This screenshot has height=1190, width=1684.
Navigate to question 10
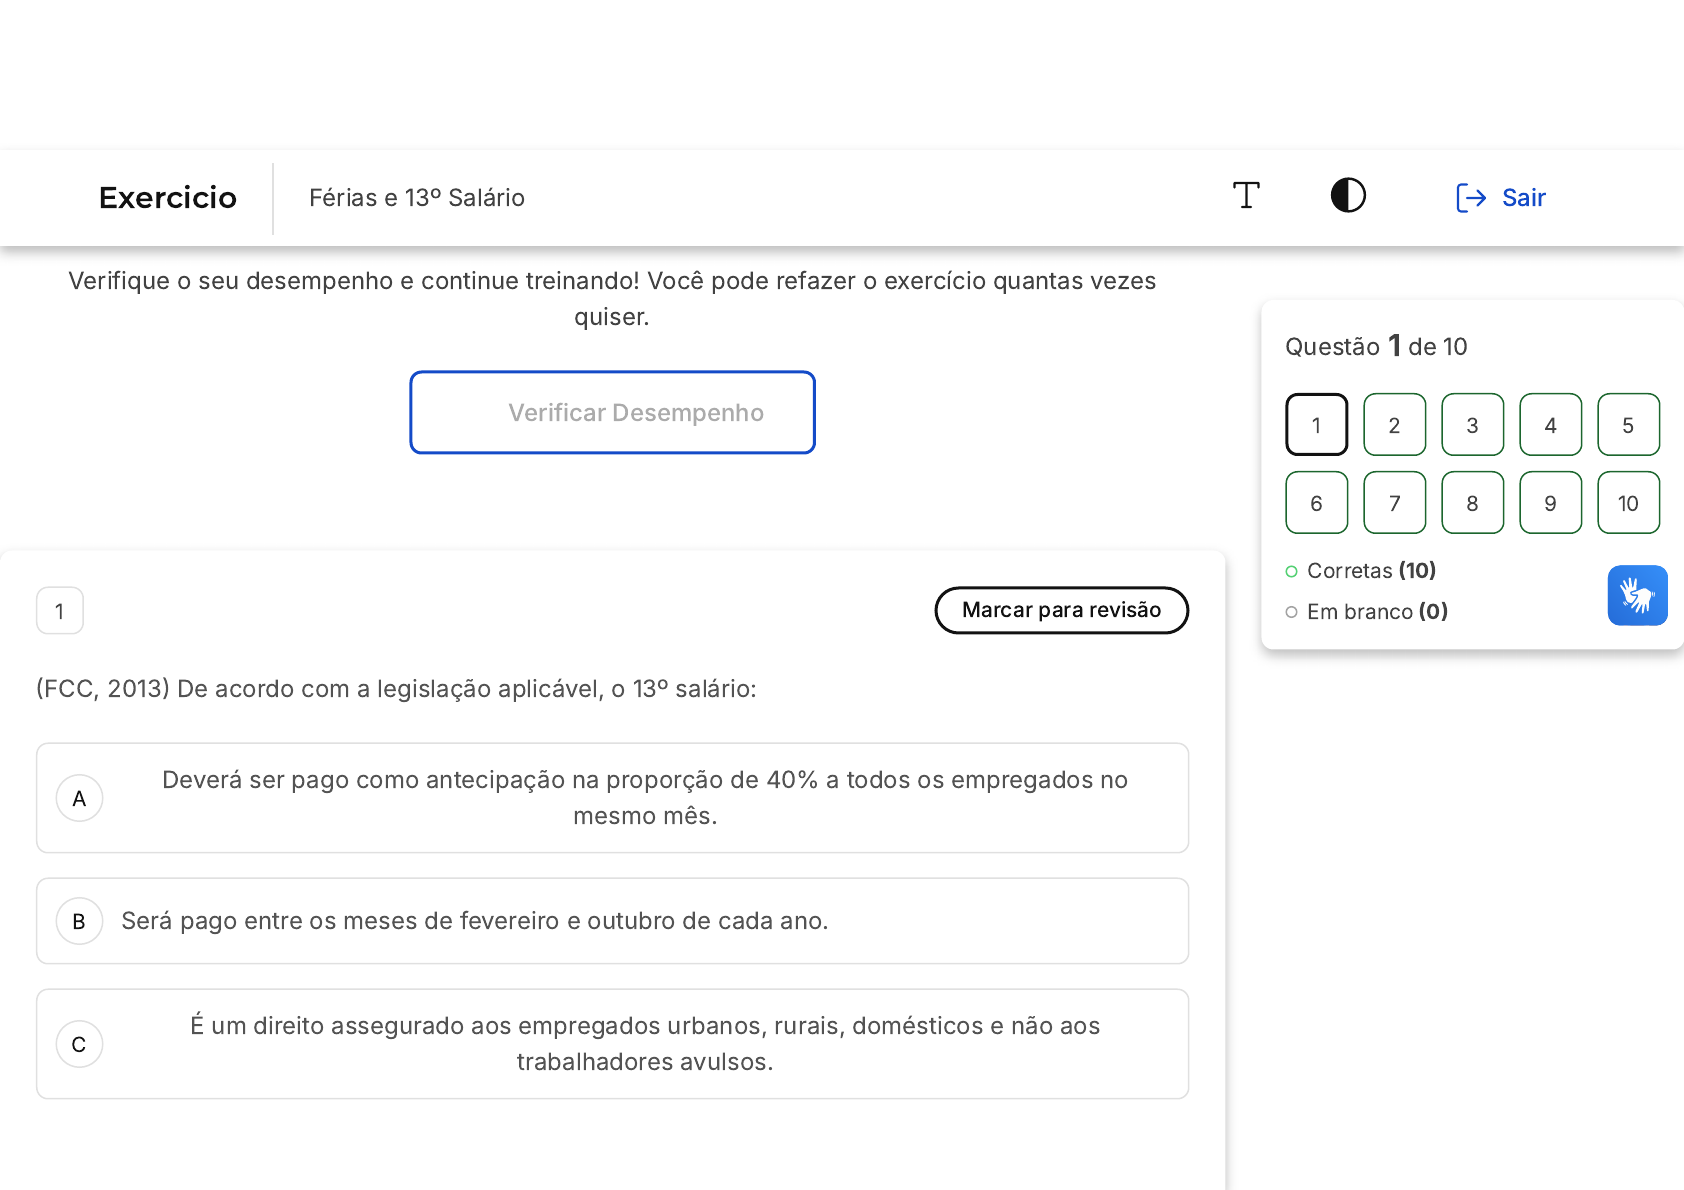coord(1628,503)
